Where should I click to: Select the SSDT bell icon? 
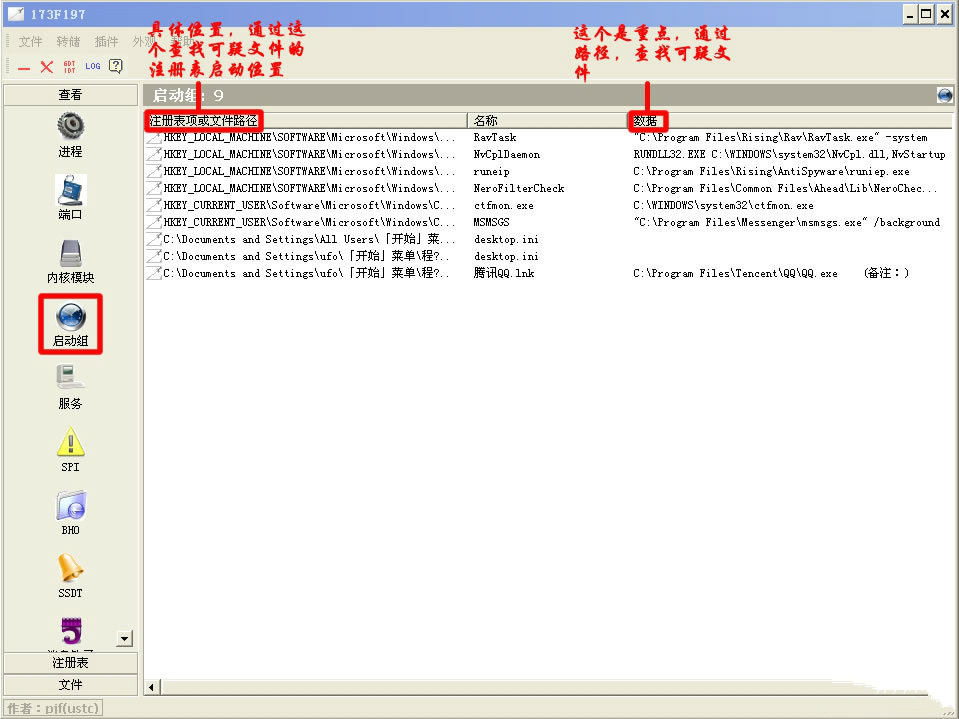coord(70,568)
